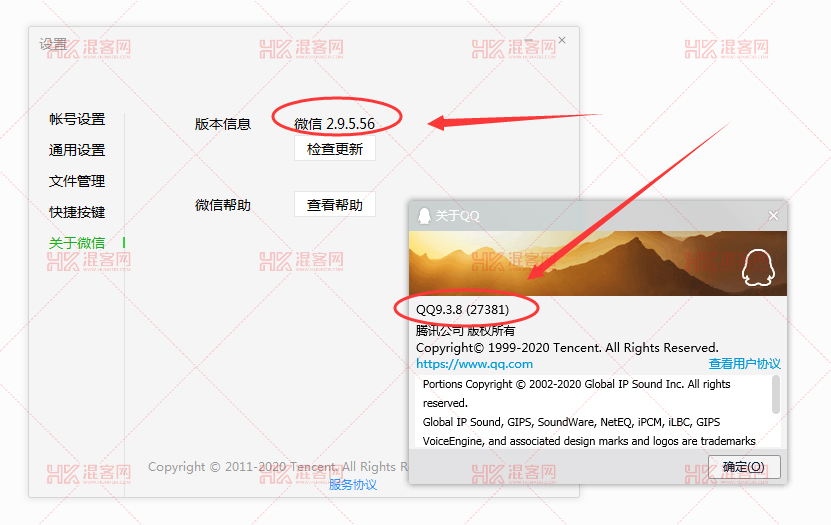Open the https://www.qq.com link

[474, 364]
